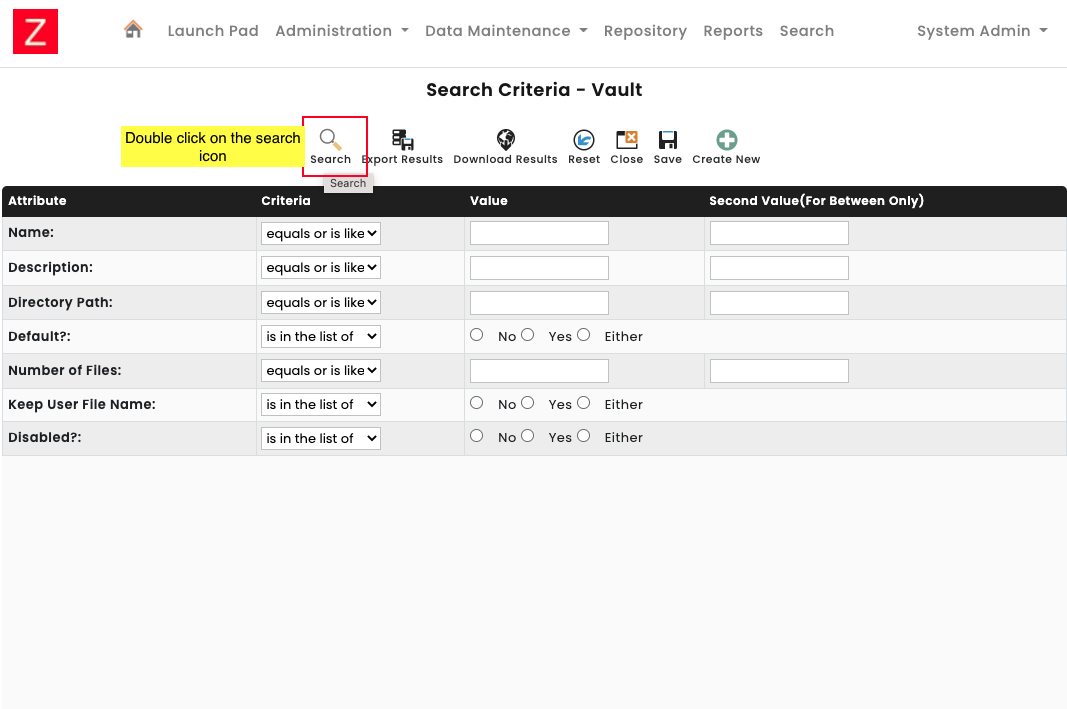Image resolution: width=1067 pixels, height=709 pixels.
Task: Select Yes for Keep User File Name
Action: point(527,403)
